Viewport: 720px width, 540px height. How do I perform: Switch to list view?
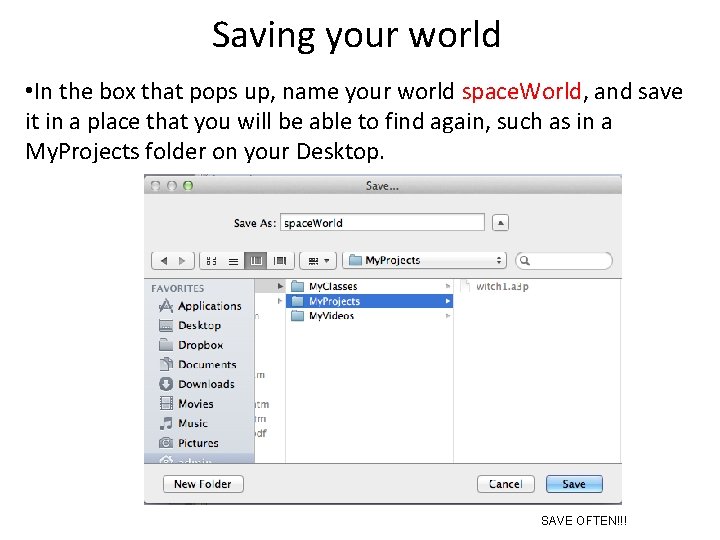point(233,261)
